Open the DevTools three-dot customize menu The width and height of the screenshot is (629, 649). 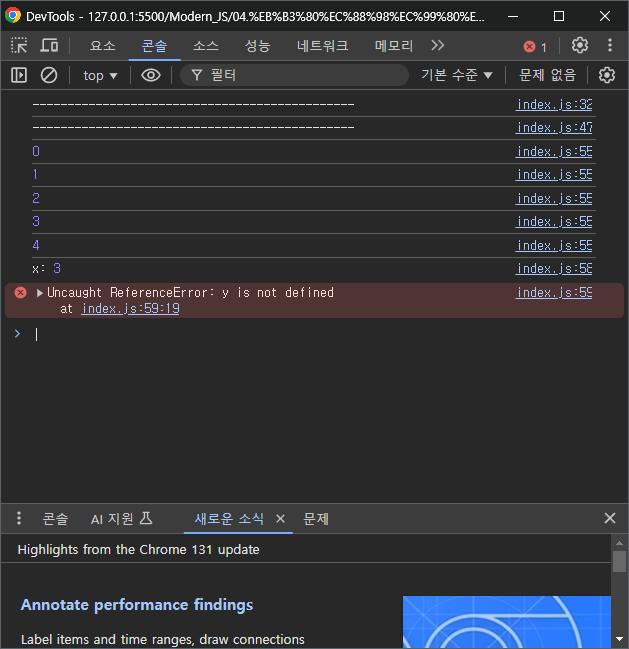pos(610,45)
